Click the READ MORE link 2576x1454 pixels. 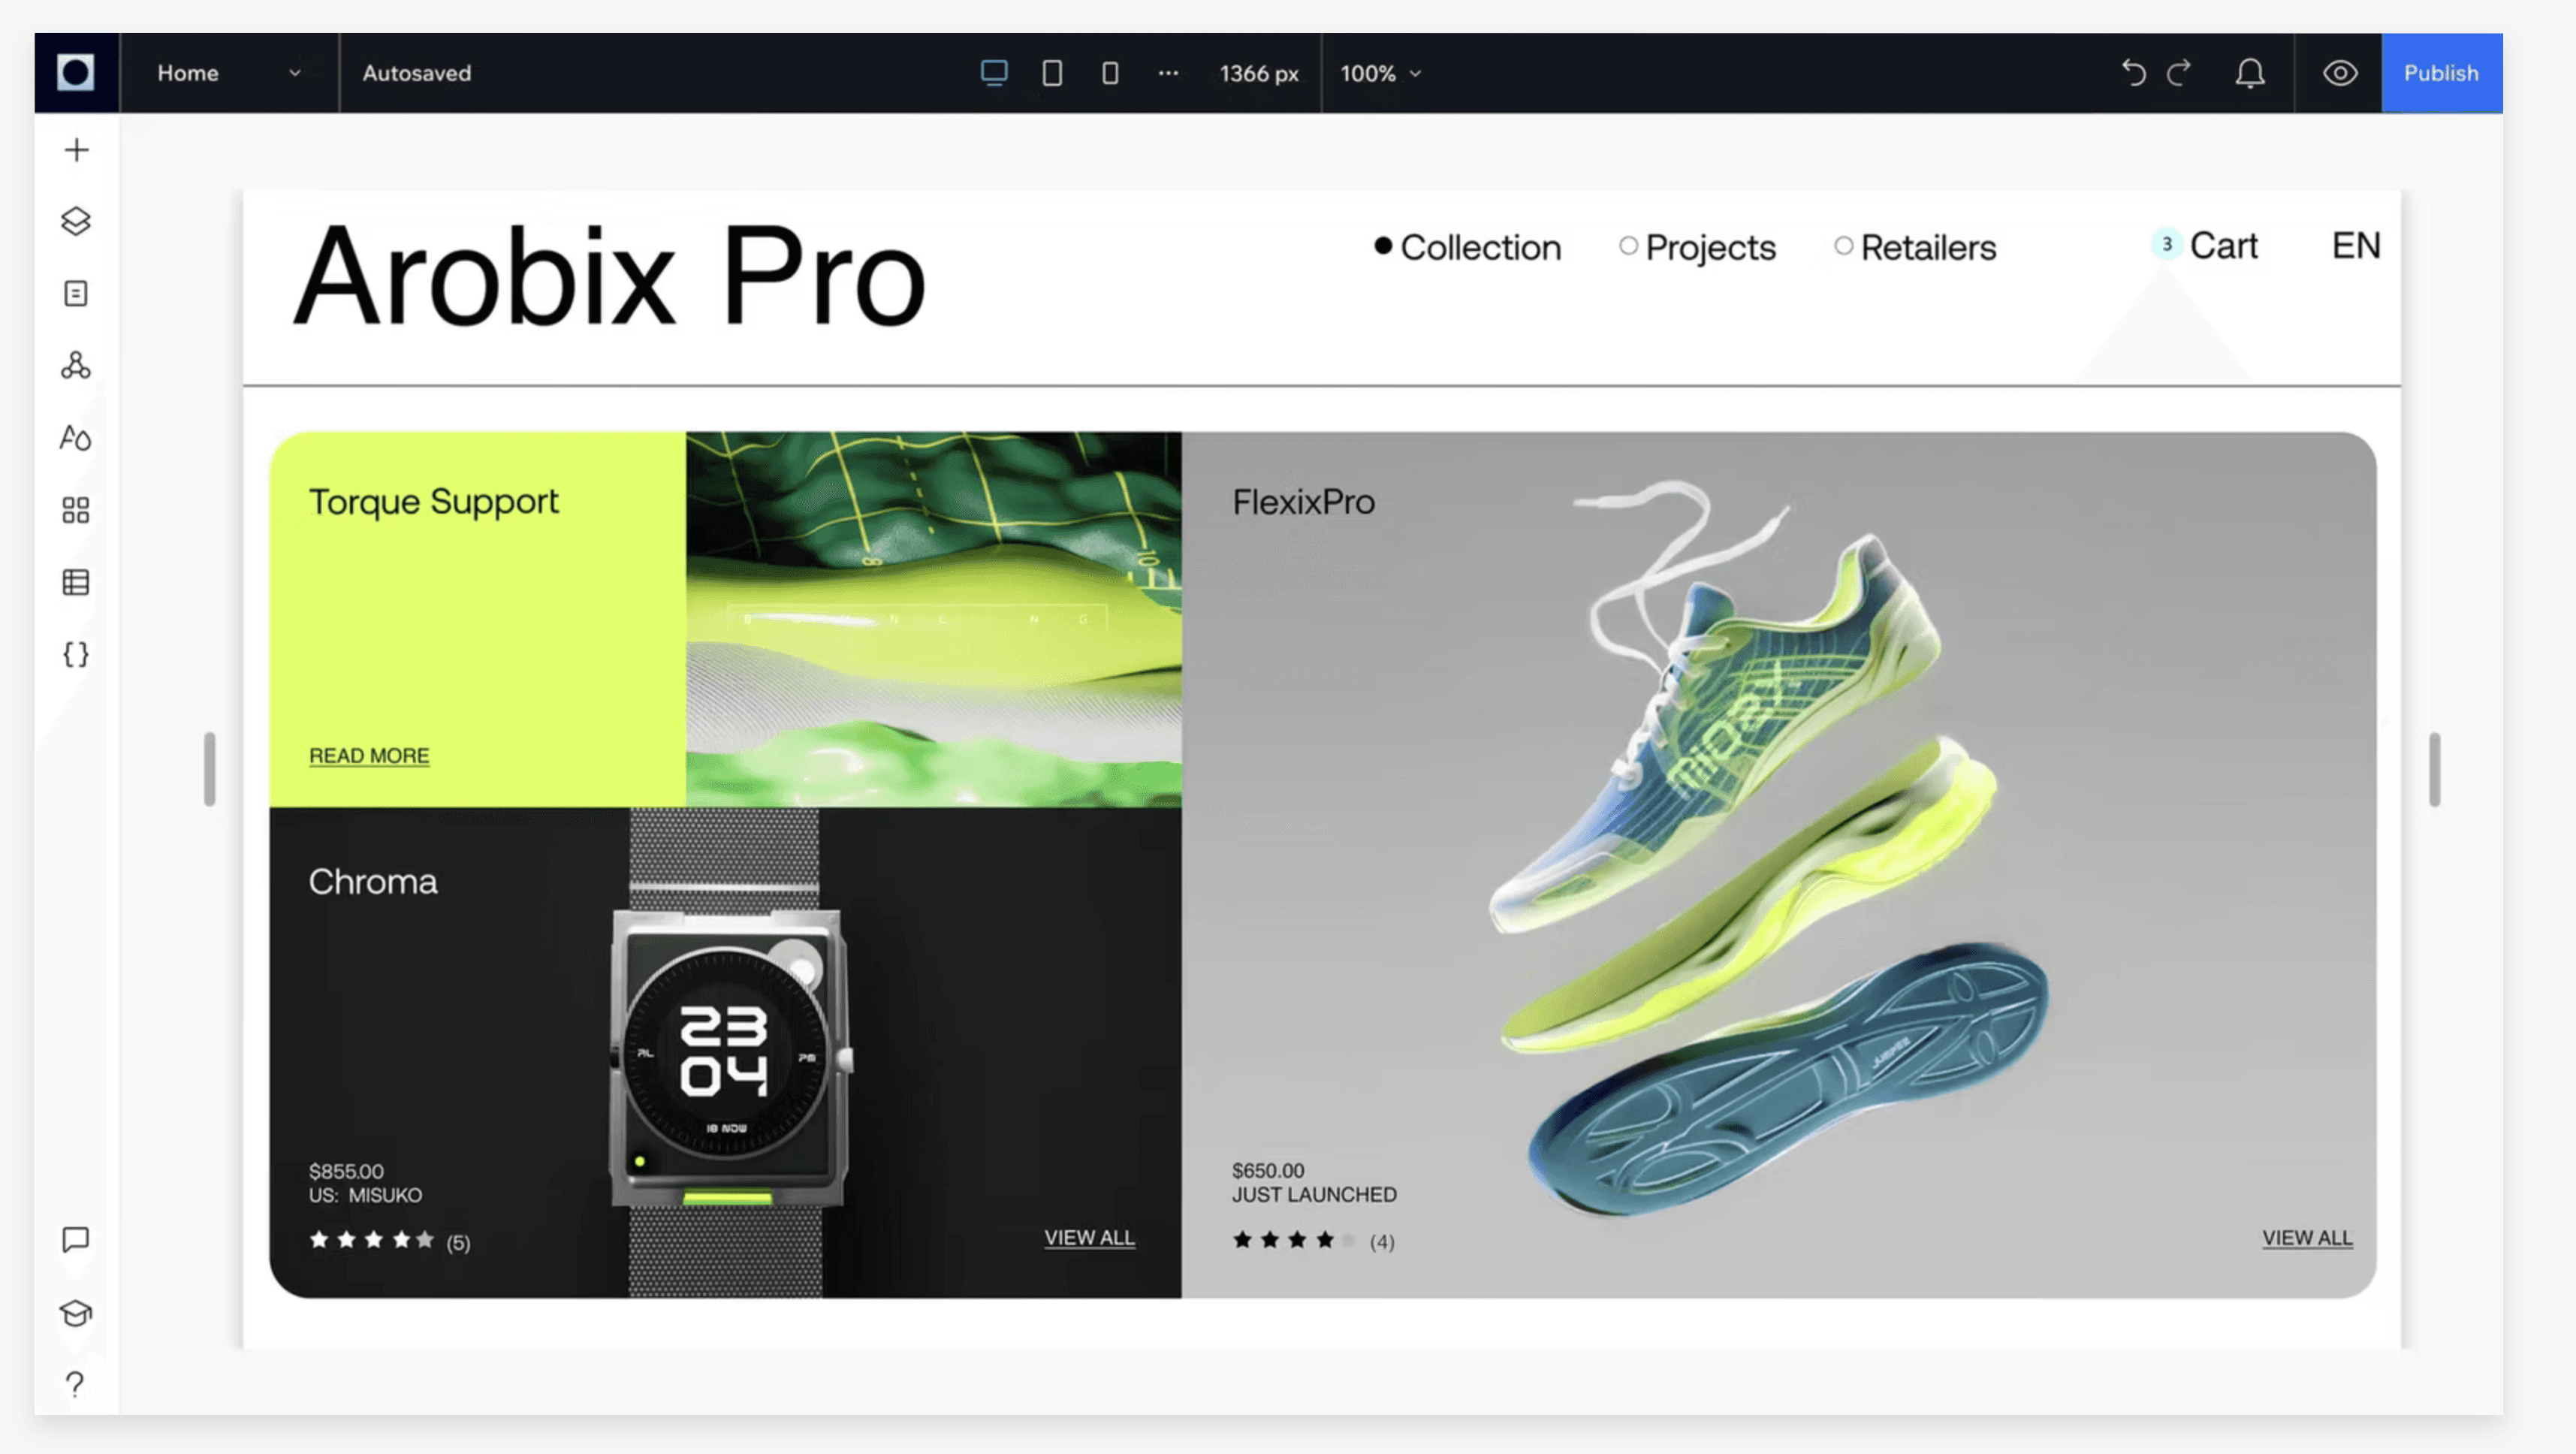pos(369,756)
